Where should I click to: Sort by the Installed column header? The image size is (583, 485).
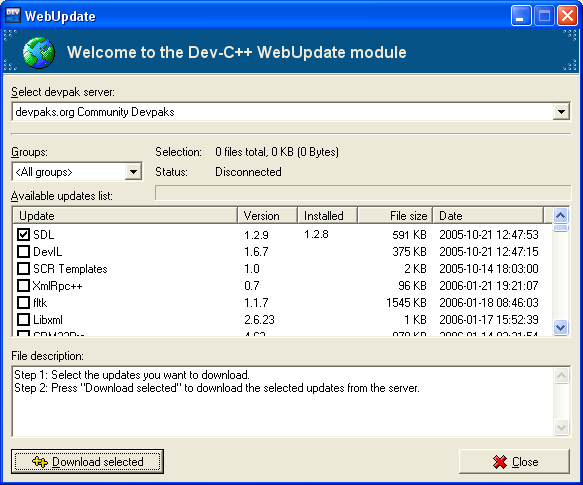pos(328,216)
